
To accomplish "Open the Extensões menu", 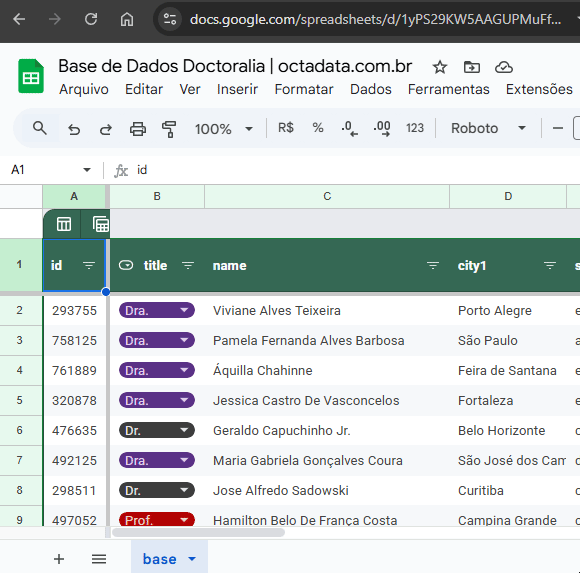I will pos(539,89).
